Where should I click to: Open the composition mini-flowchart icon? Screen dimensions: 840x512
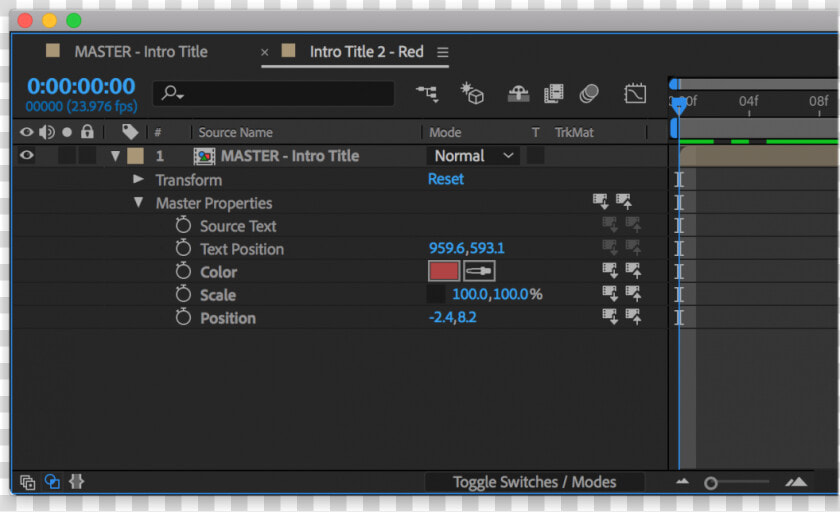pyautogui.click(x=428, y=94)
